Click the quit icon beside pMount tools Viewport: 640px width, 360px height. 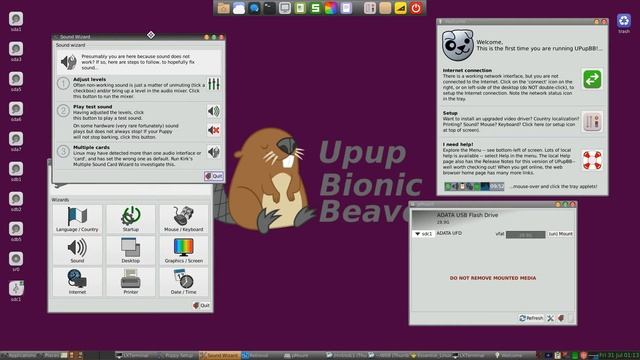[x=561, y=318]
